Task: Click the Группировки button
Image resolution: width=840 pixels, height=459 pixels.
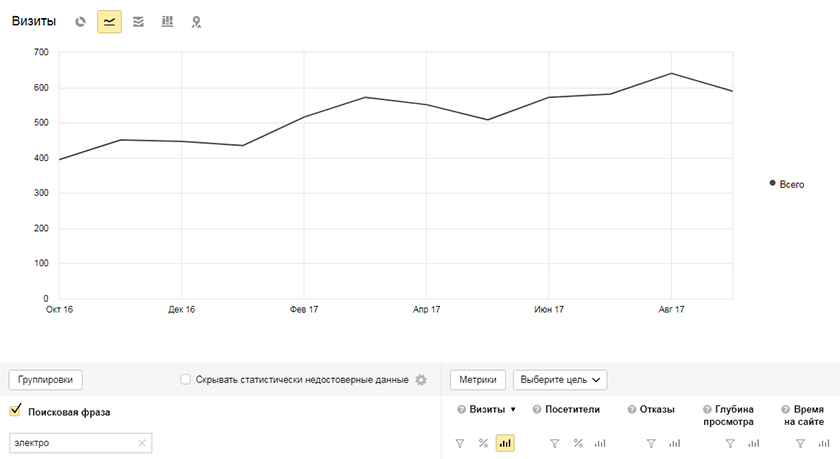Action: coord(46,380)
